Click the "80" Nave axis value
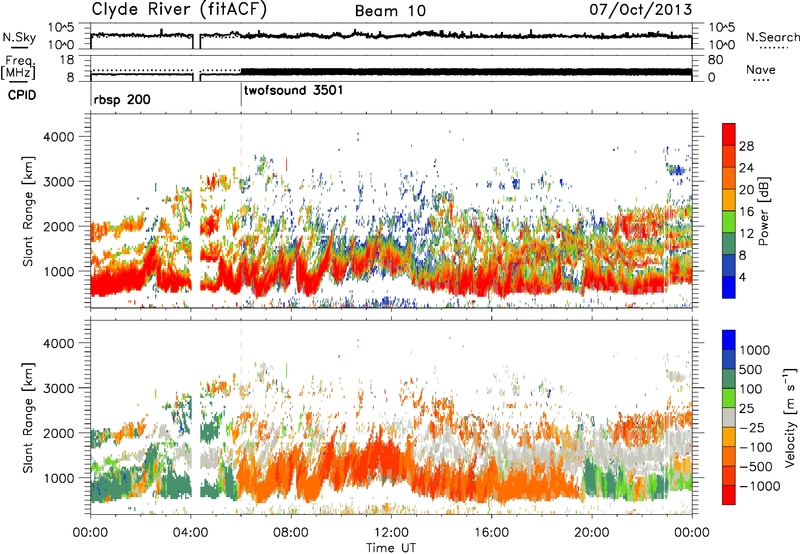 pyautogui.click(x=715, y=60)
